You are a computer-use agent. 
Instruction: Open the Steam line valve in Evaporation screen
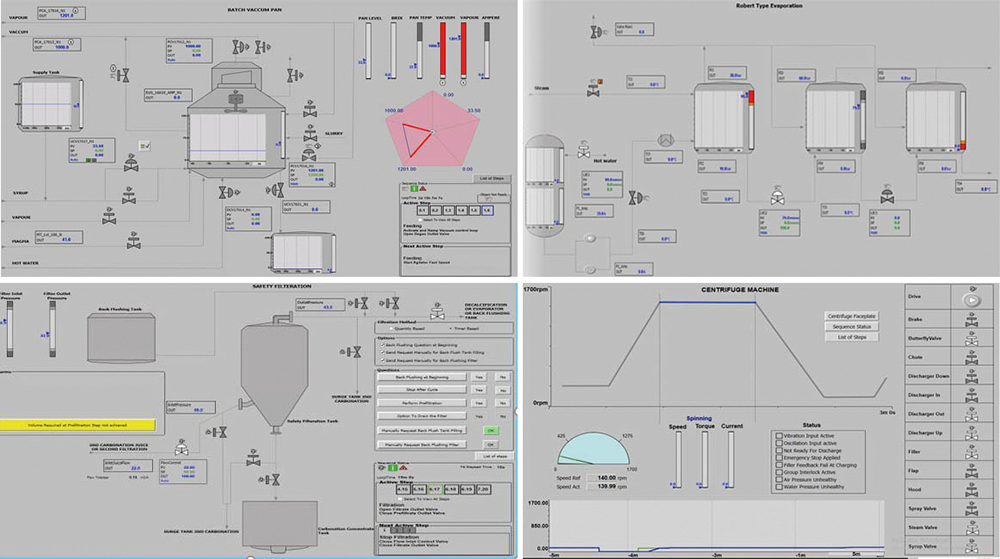(594, 89)
